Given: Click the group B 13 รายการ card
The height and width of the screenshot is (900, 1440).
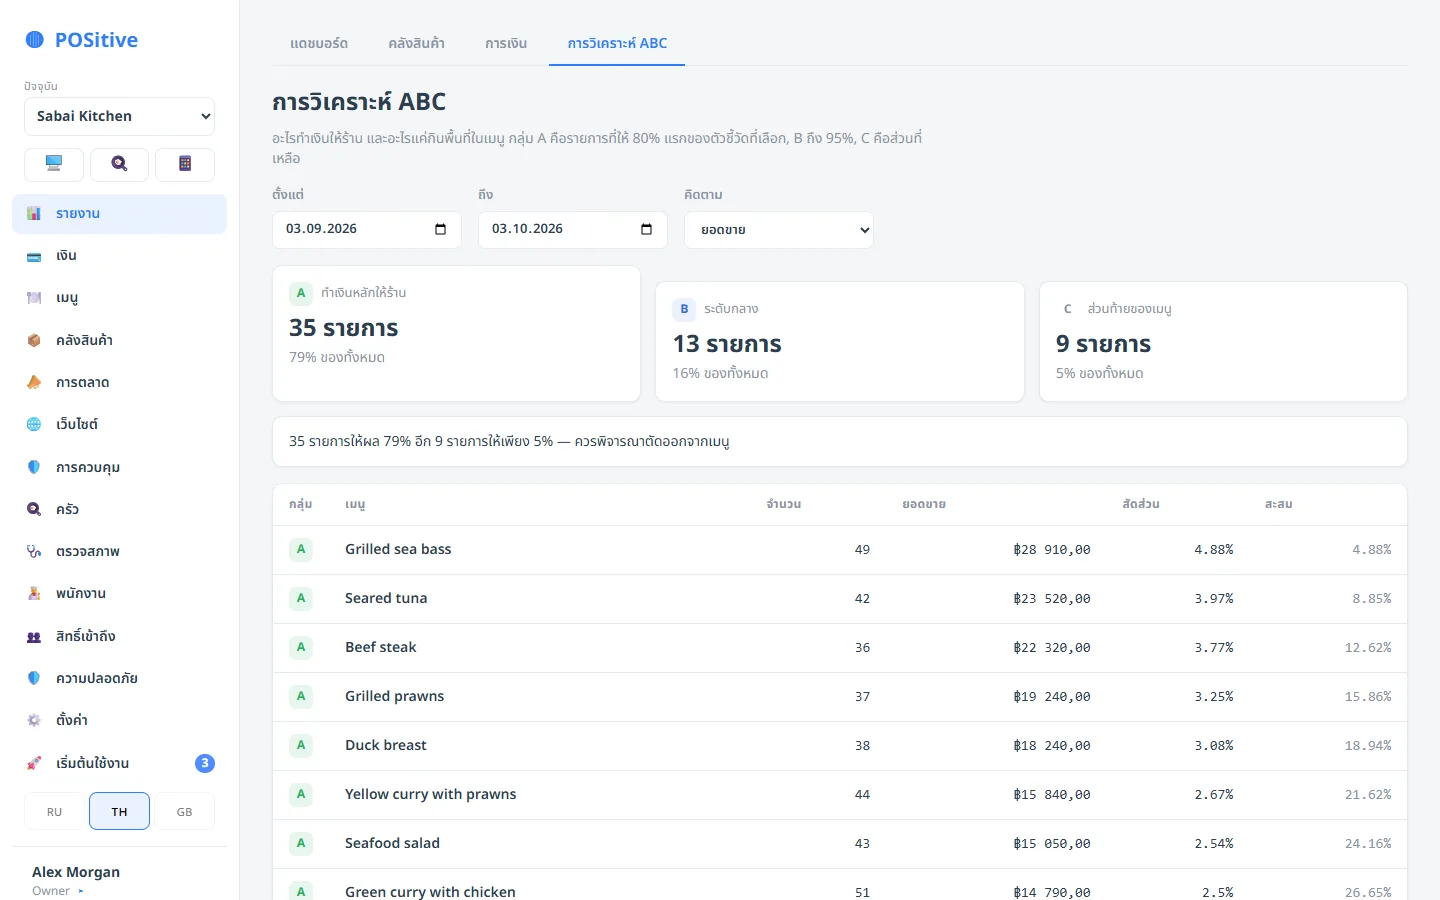Looking at the screenshot, I should pyautogui.click(x=840, y=342).
